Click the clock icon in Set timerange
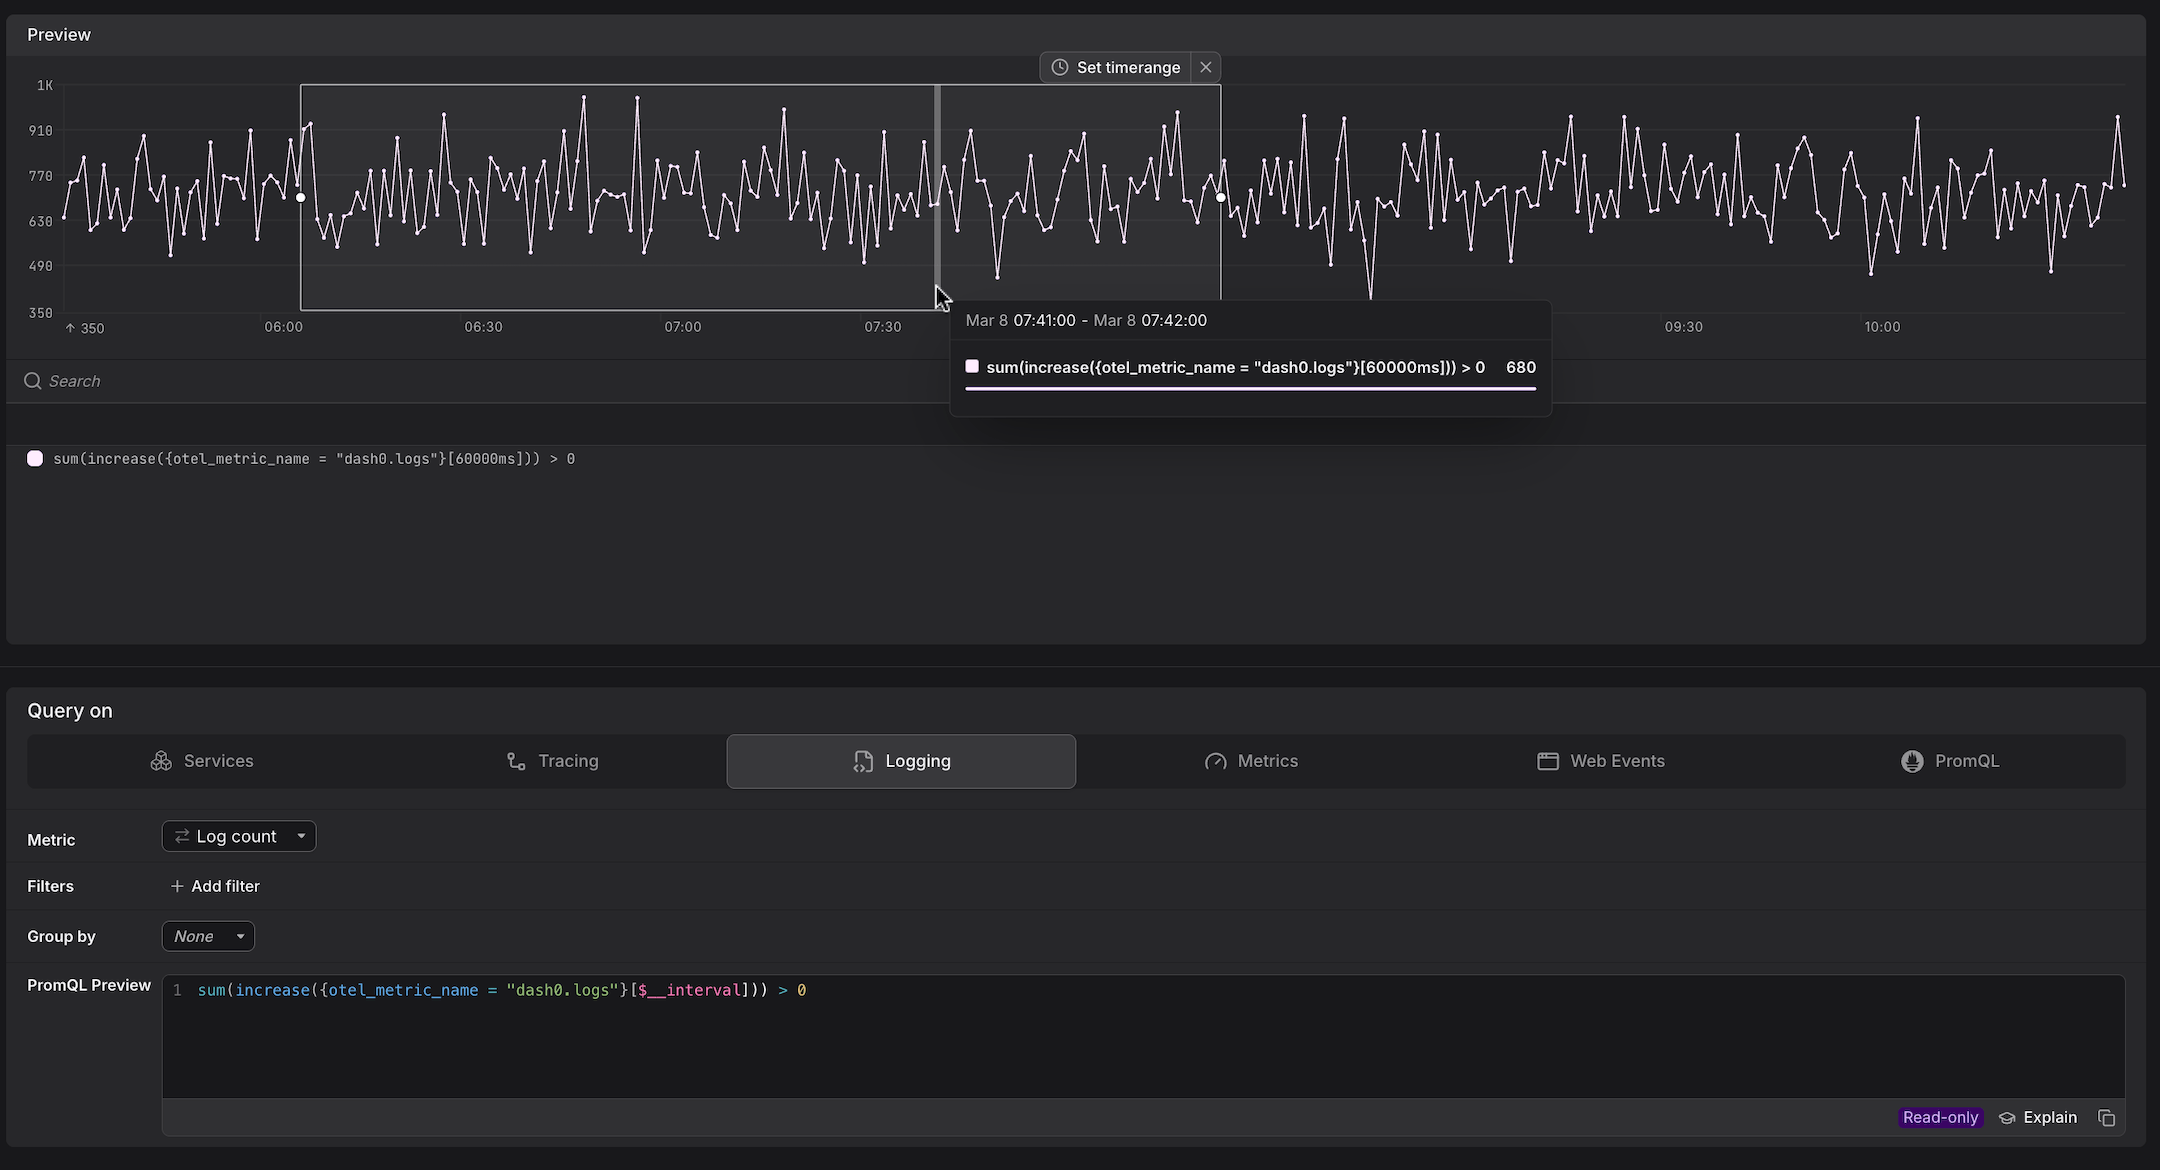The width and height of the screenshot is (2160, 1170). [x=1059, y=67]
